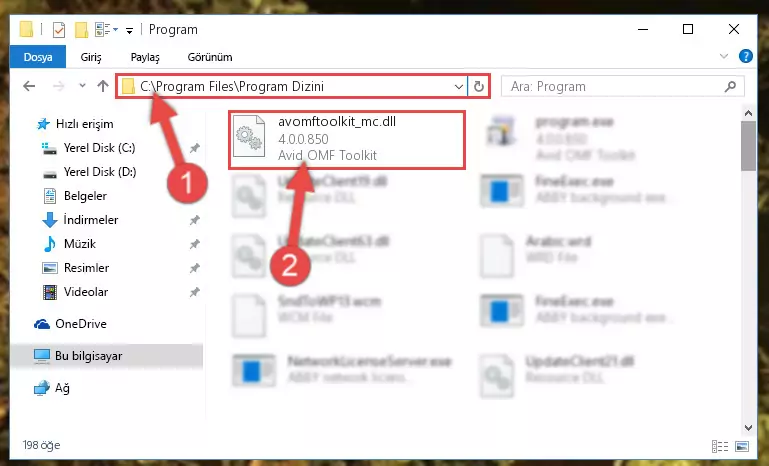Click the Ara: Program search field

coord(613,87)
